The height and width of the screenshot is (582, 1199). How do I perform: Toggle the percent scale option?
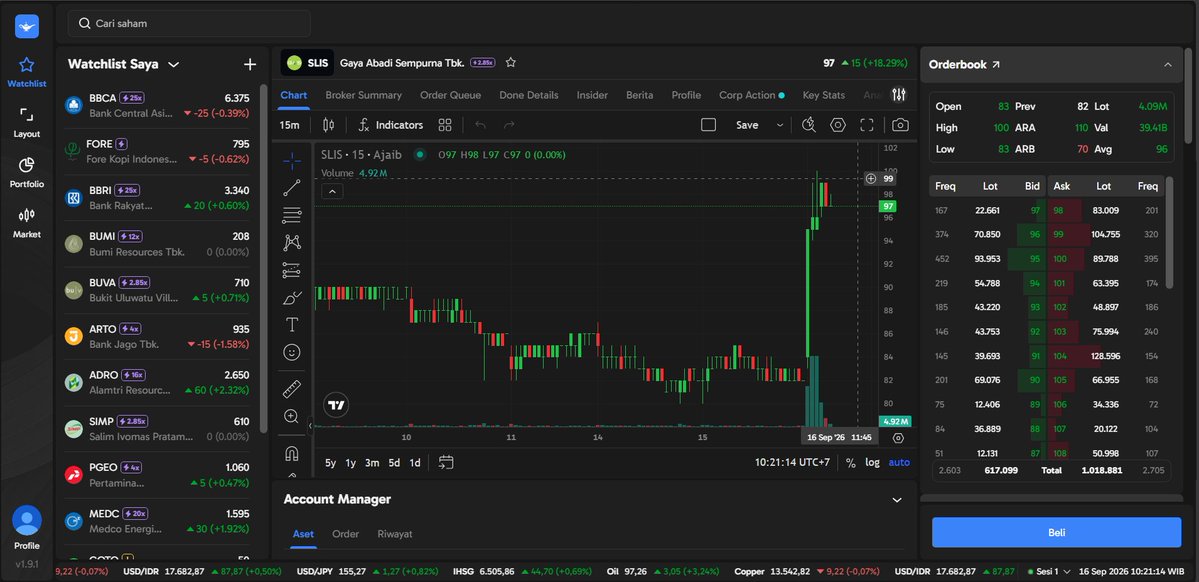pos(850,462)
